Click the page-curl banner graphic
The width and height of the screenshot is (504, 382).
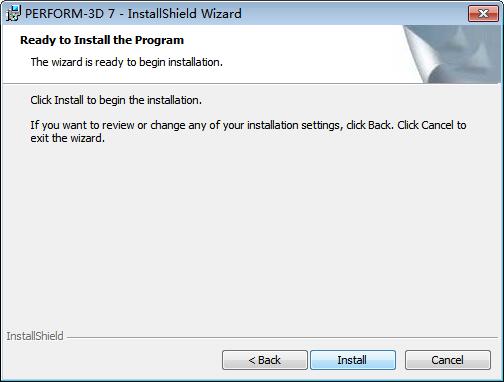pyautogui.click(x=452, y=54)
